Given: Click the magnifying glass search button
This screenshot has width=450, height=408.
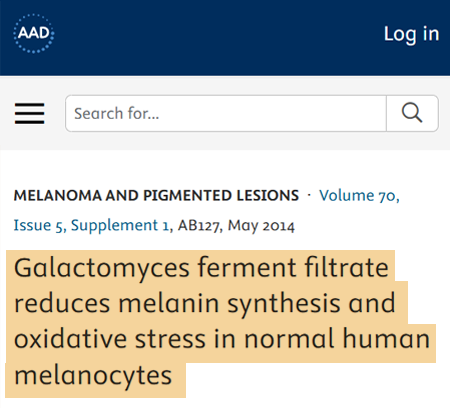Looking at the screenshot, I should tap(412, 113).
